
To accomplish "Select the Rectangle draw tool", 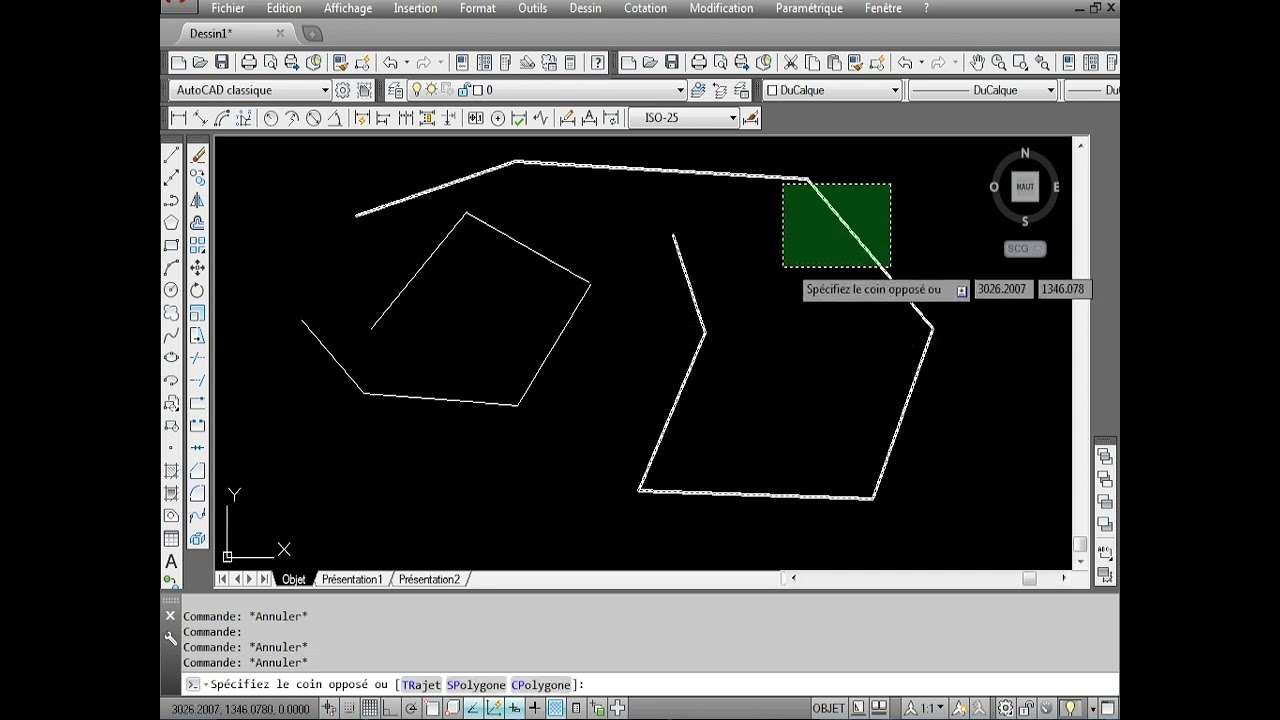I will click(x=171, y=245).
